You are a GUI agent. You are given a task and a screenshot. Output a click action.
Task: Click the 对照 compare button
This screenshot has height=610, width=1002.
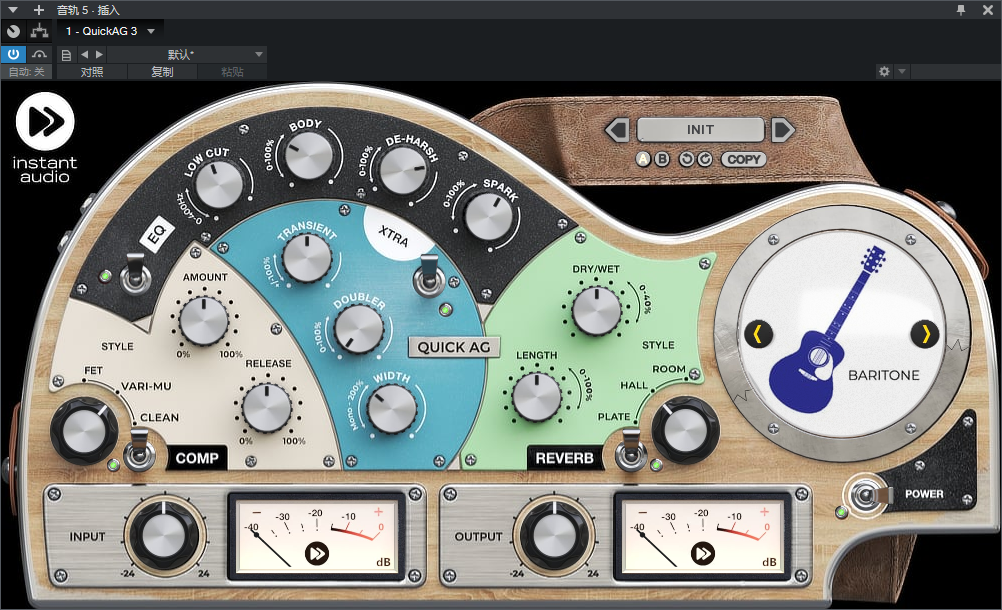click(x=92, y=72)
